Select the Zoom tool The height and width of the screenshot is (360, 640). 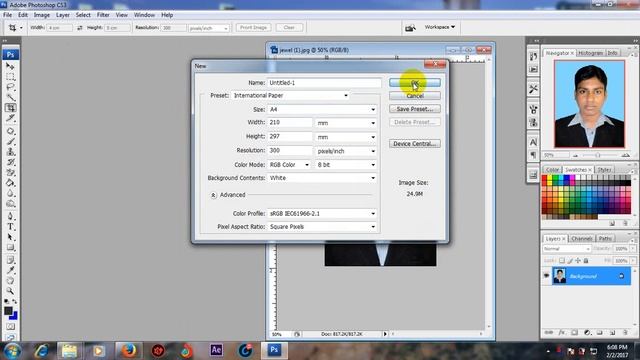tap(11, 291)
